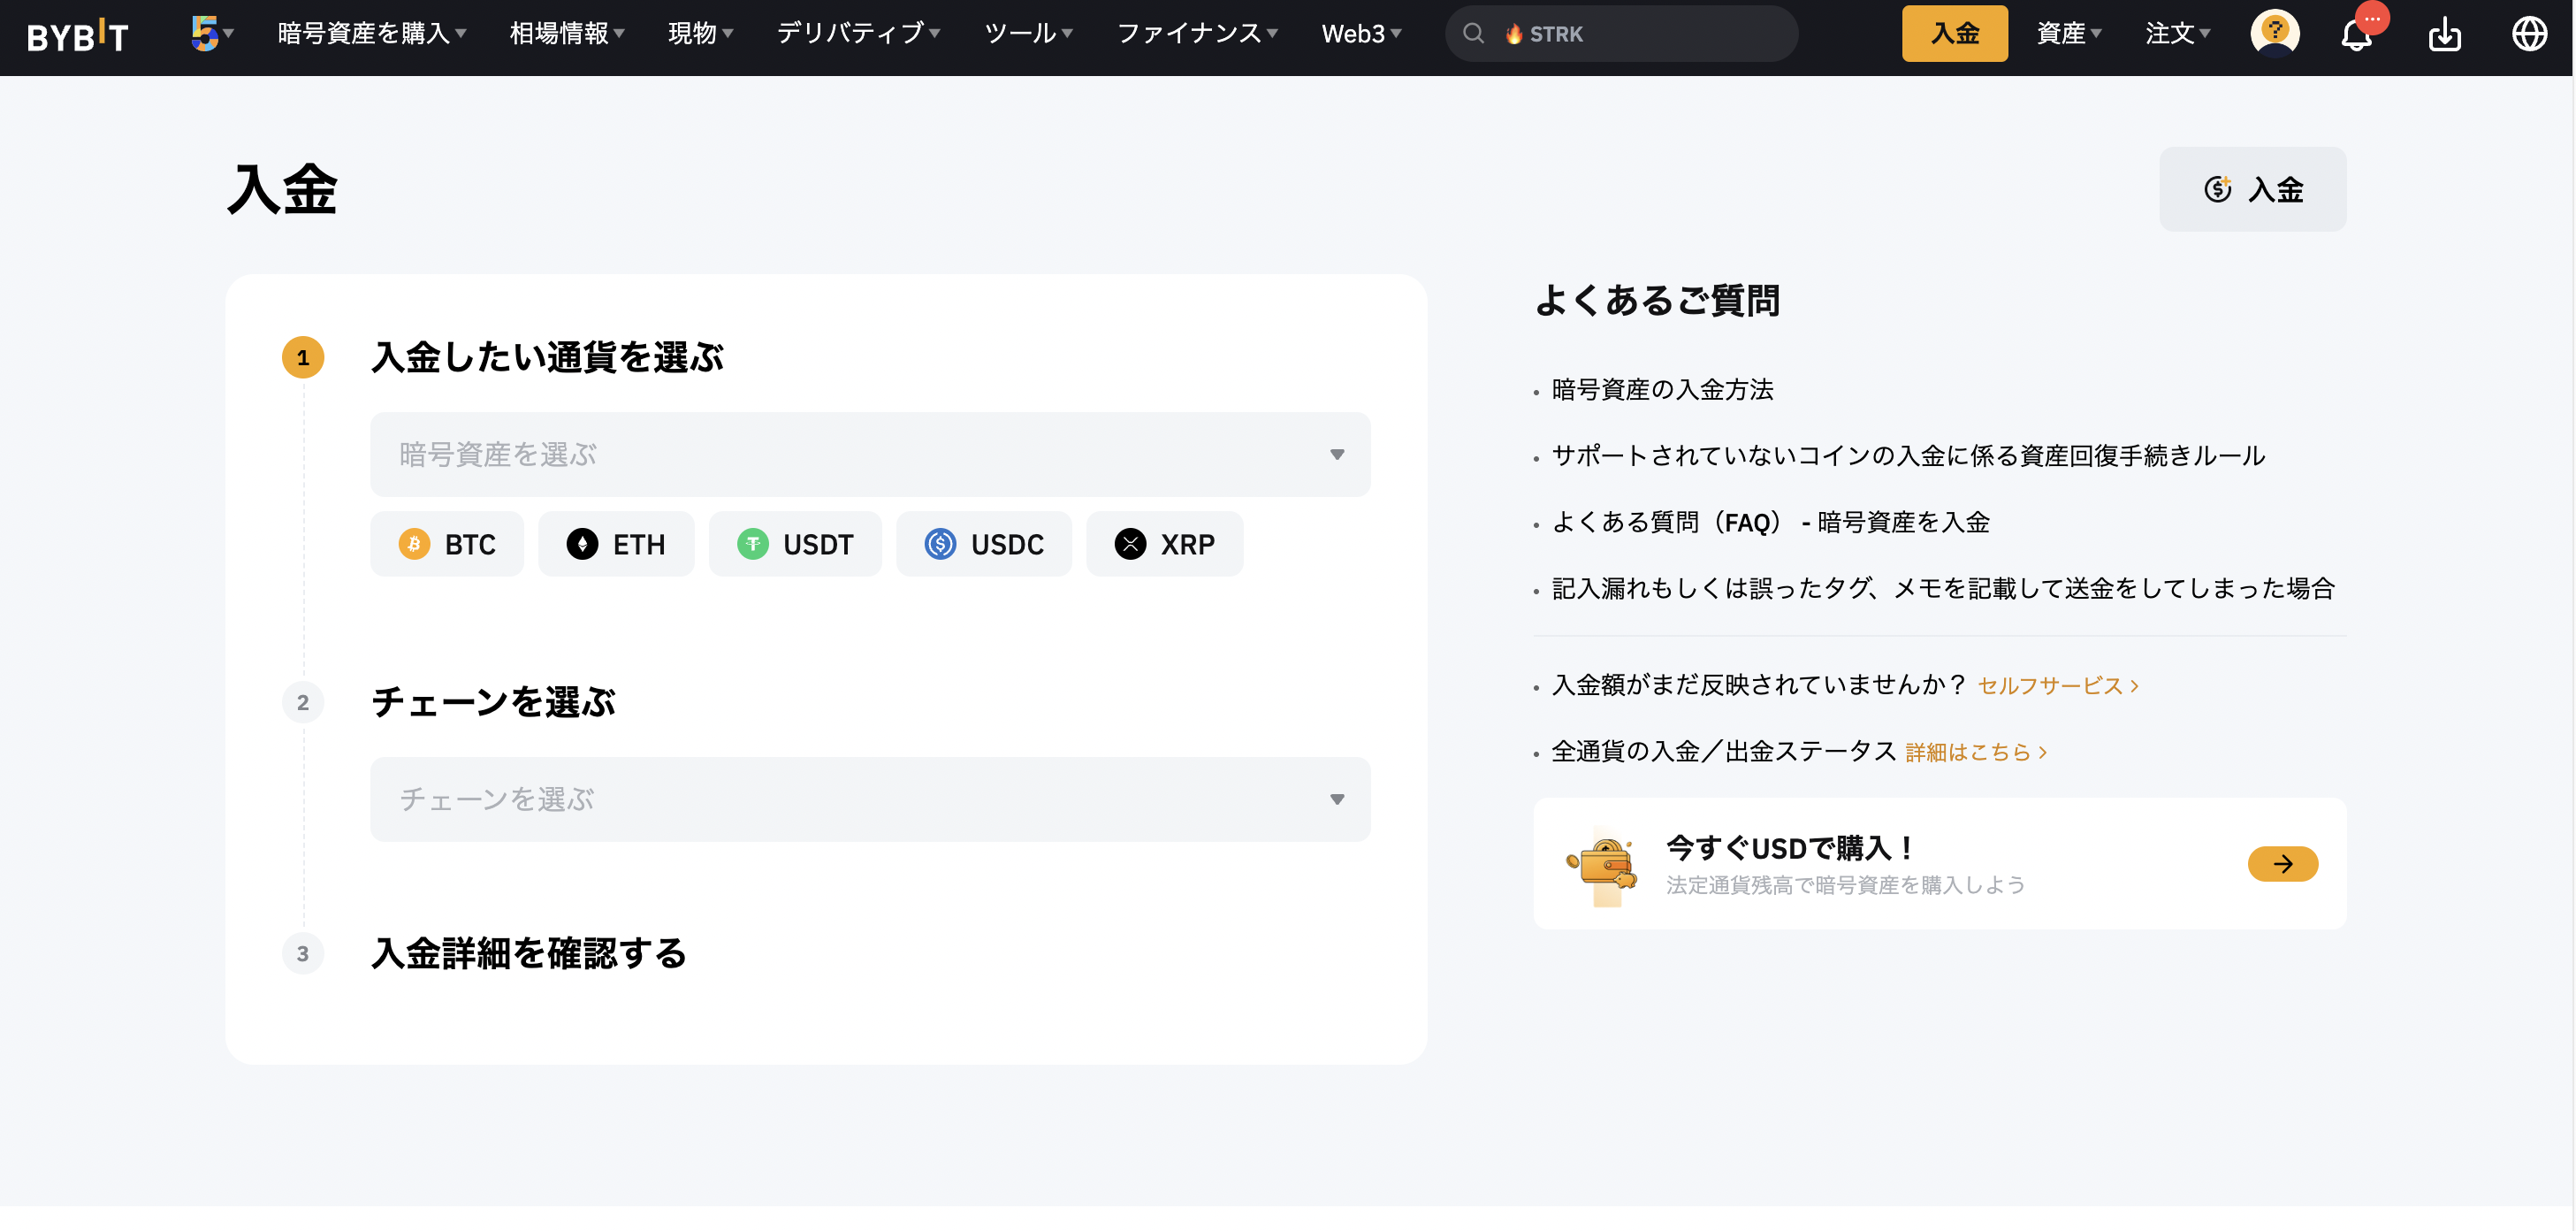Click the app download icon
2576x1231 pixels.
click(x=2443, y=35)
